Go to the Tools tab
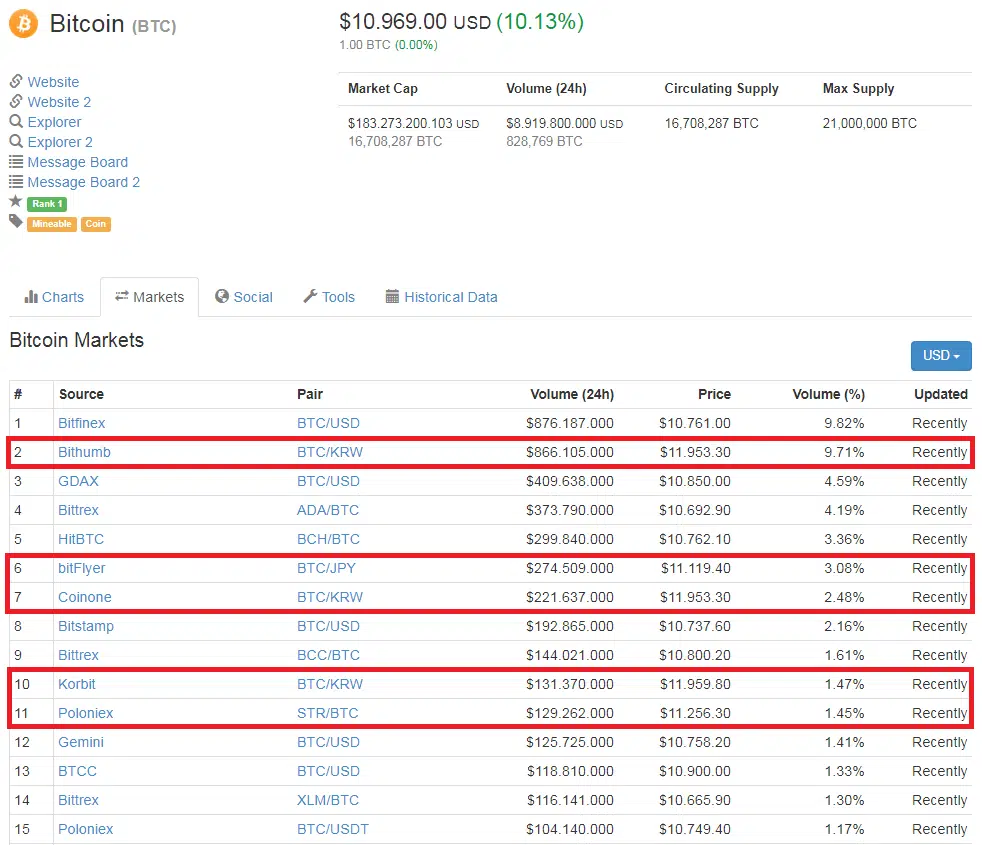The height and width of the screenshot is (845, 982). point(329,297)
